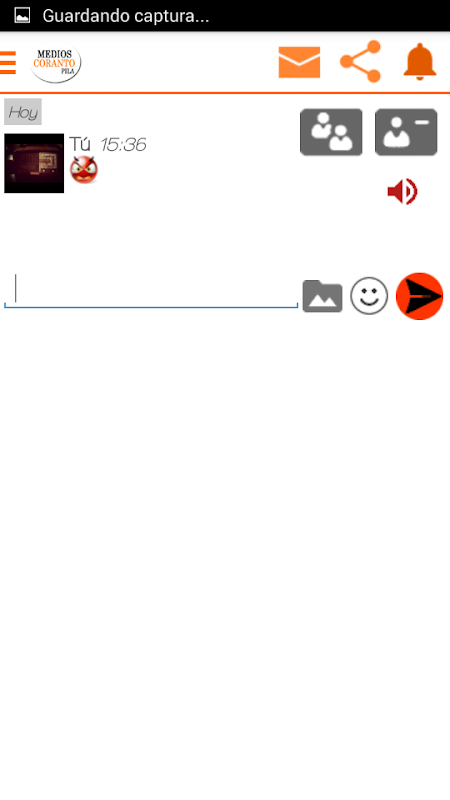
Task: Open the orange envelope mail icon
Action: 299,62
